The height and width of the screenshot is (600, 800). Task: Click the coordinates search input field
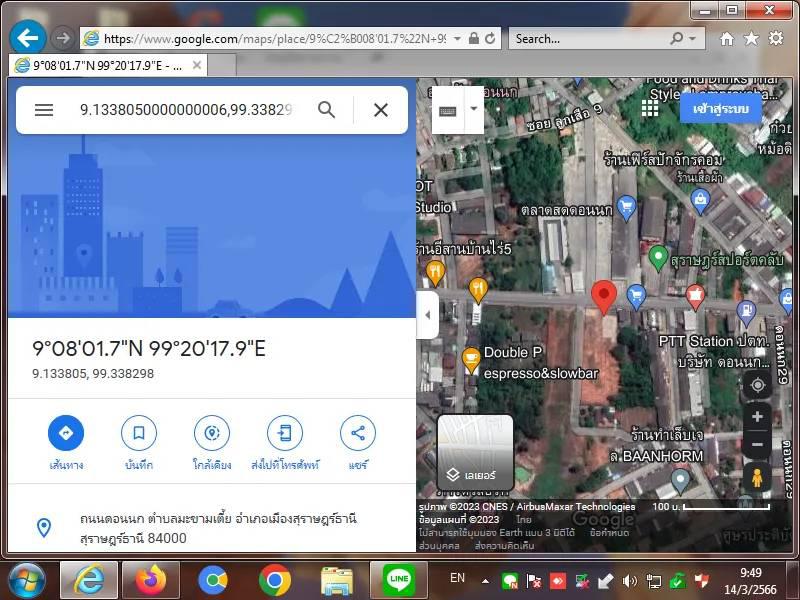pyautogui.click(x=186, y=110)
